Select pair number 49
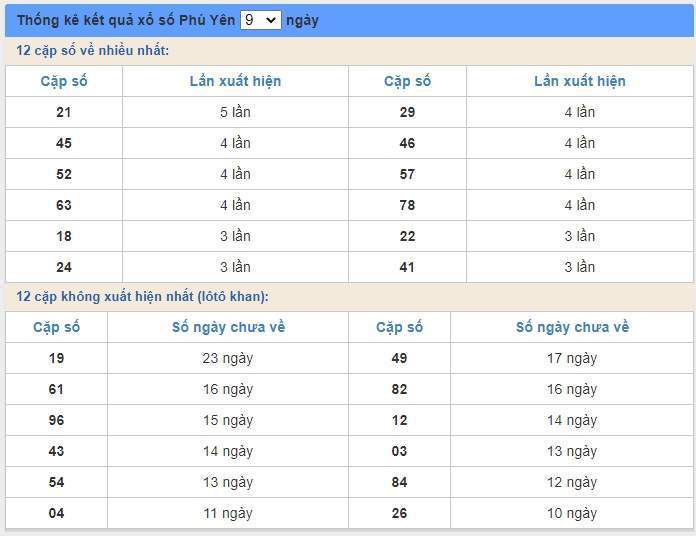Screen dimensions: 696x536 (x=399, y=358)
